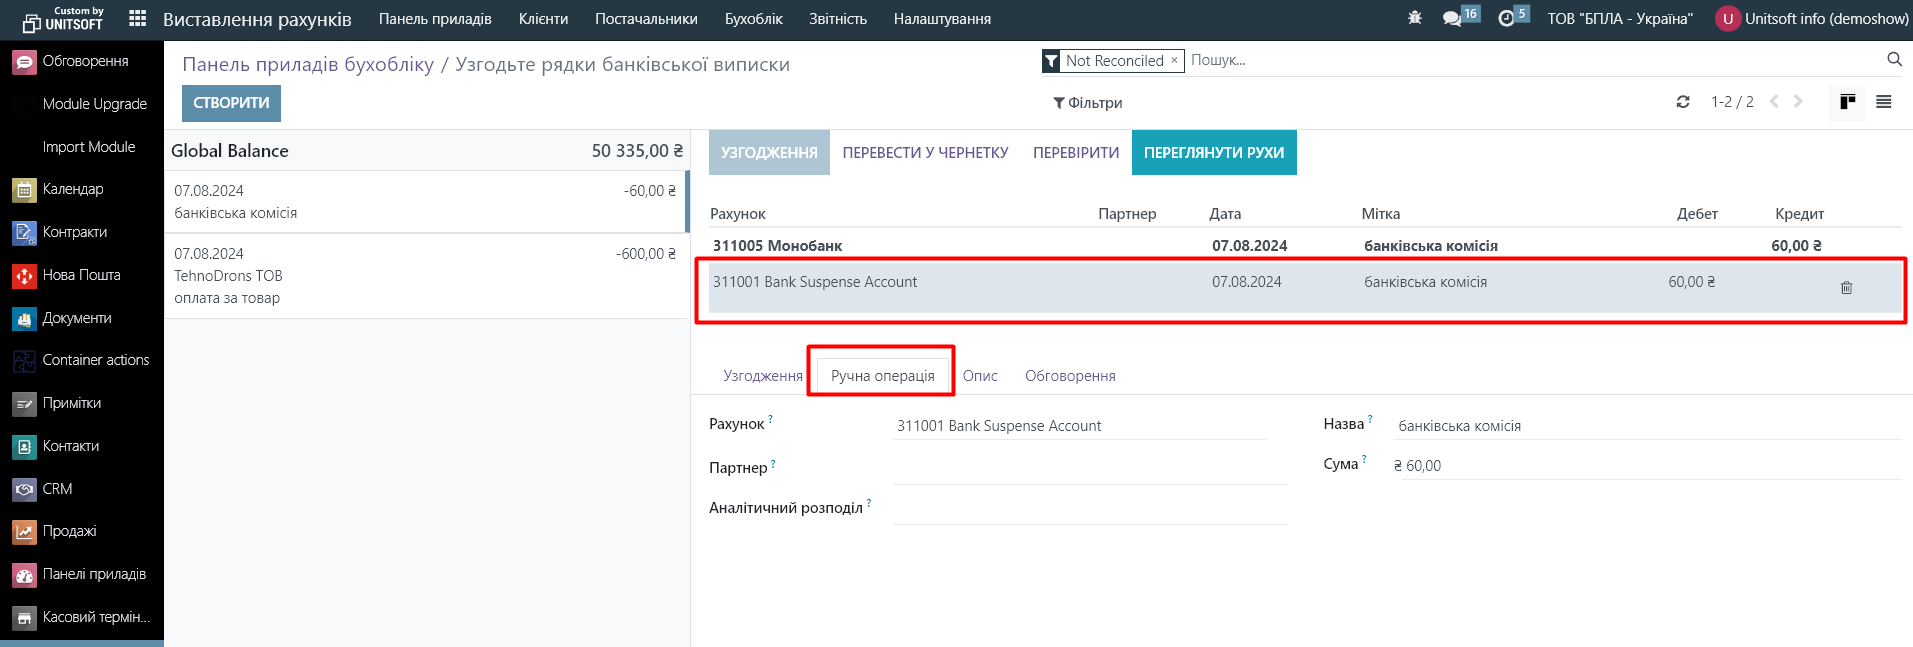Switch to the Ручна операція tab
This screenshot has height=647, width=1913.
[882, 376]
